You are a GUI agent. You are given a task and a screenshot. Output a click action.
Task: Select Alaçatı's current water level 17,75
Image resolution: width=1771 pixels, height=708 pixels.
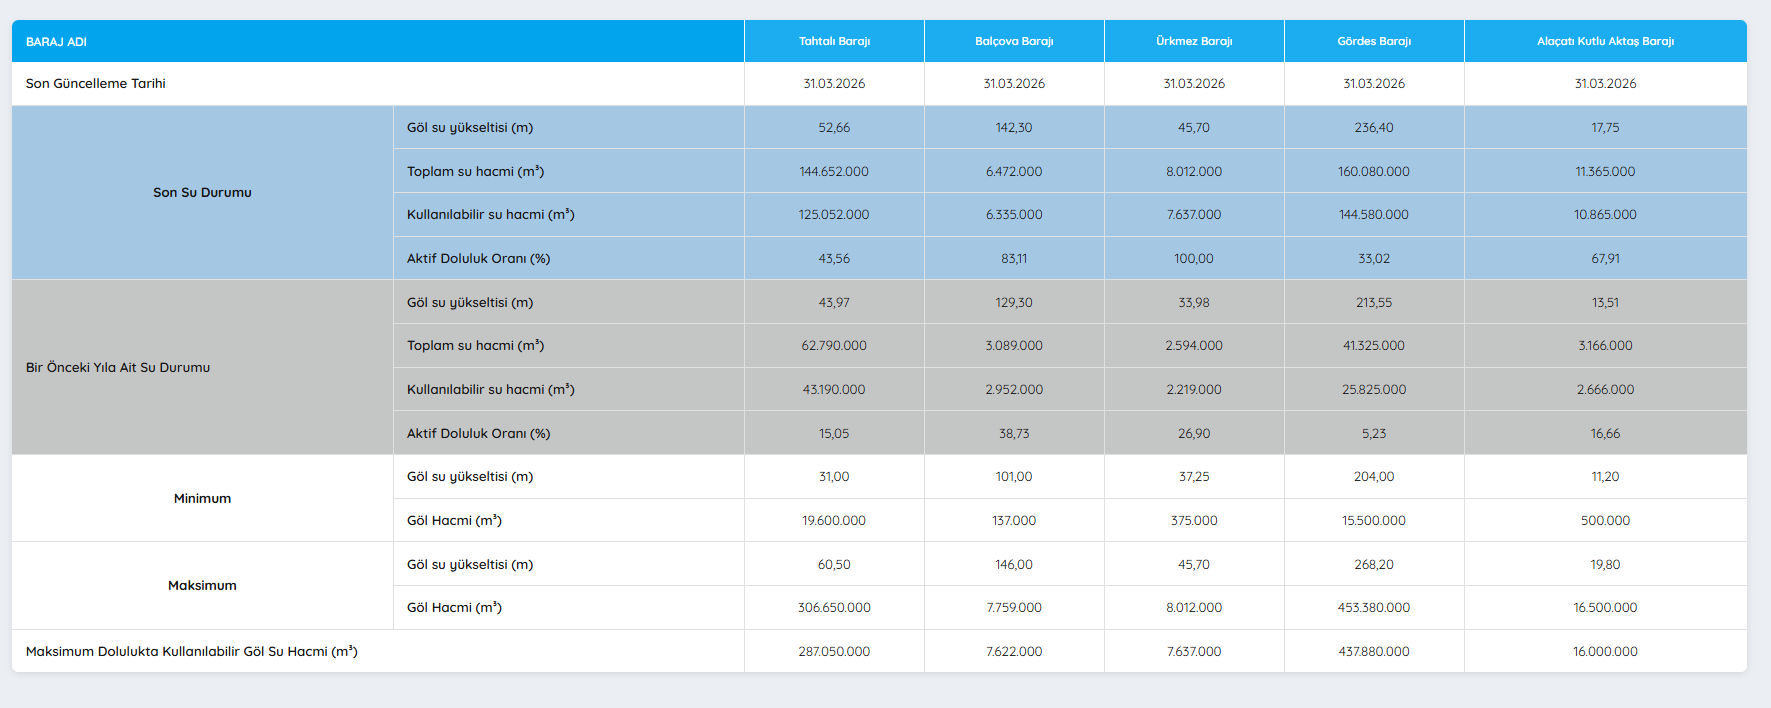click(x=1605, y=128)
